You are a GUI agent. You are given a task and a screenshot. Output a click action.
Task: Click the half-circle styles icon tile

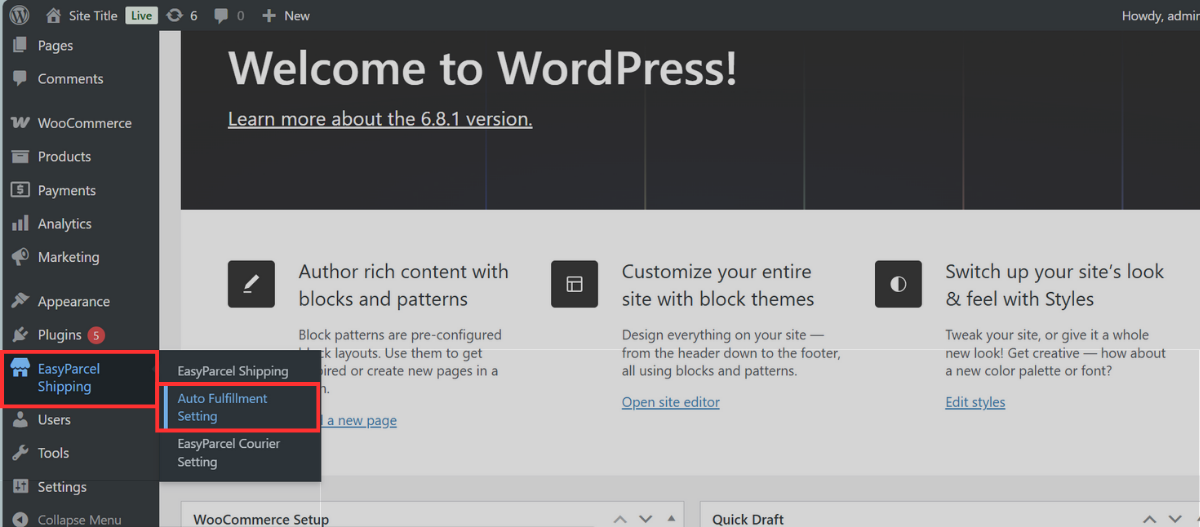(898, 284)
